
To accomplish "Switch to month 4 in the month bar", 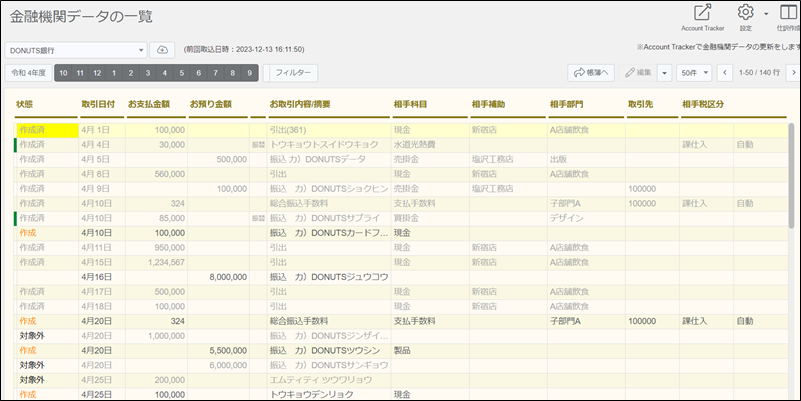I will [164, 73].
